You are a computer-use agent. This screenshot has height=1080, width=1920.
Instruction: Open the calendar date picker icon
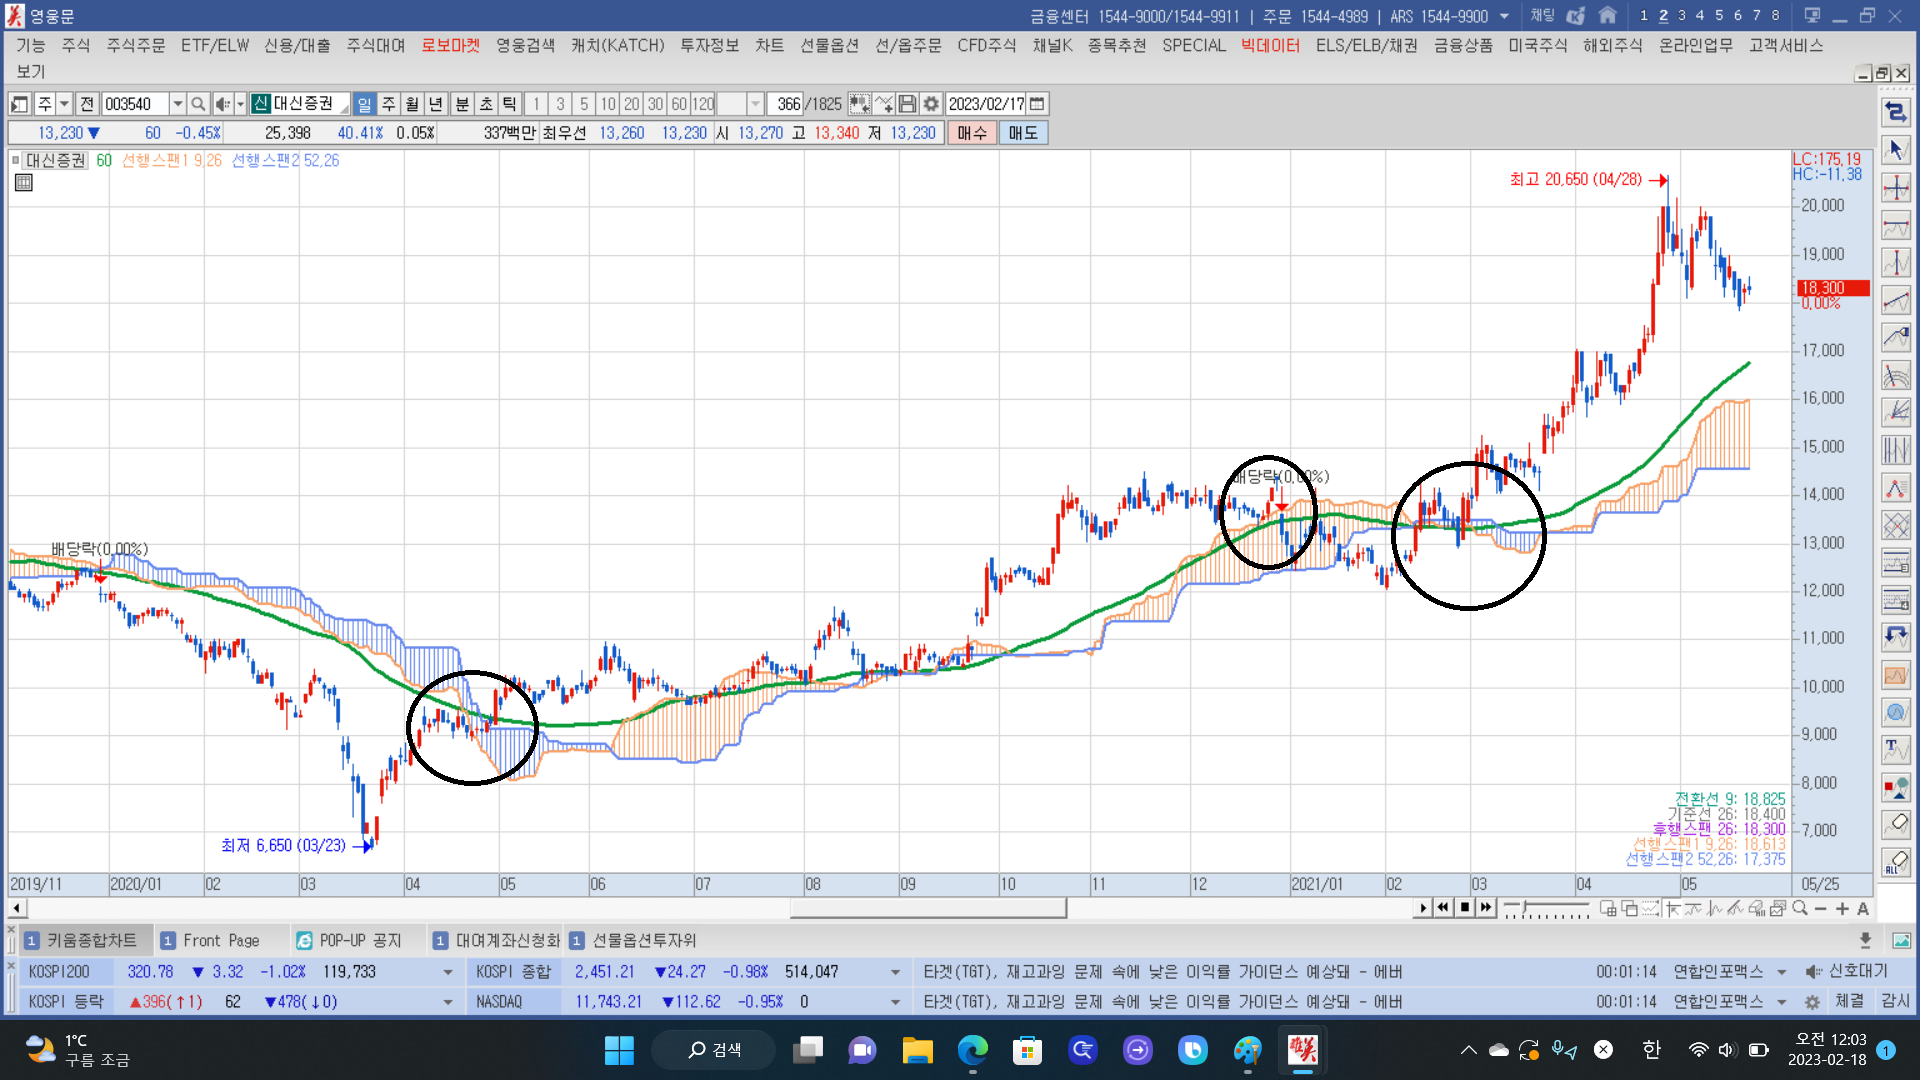point(1037,104)
